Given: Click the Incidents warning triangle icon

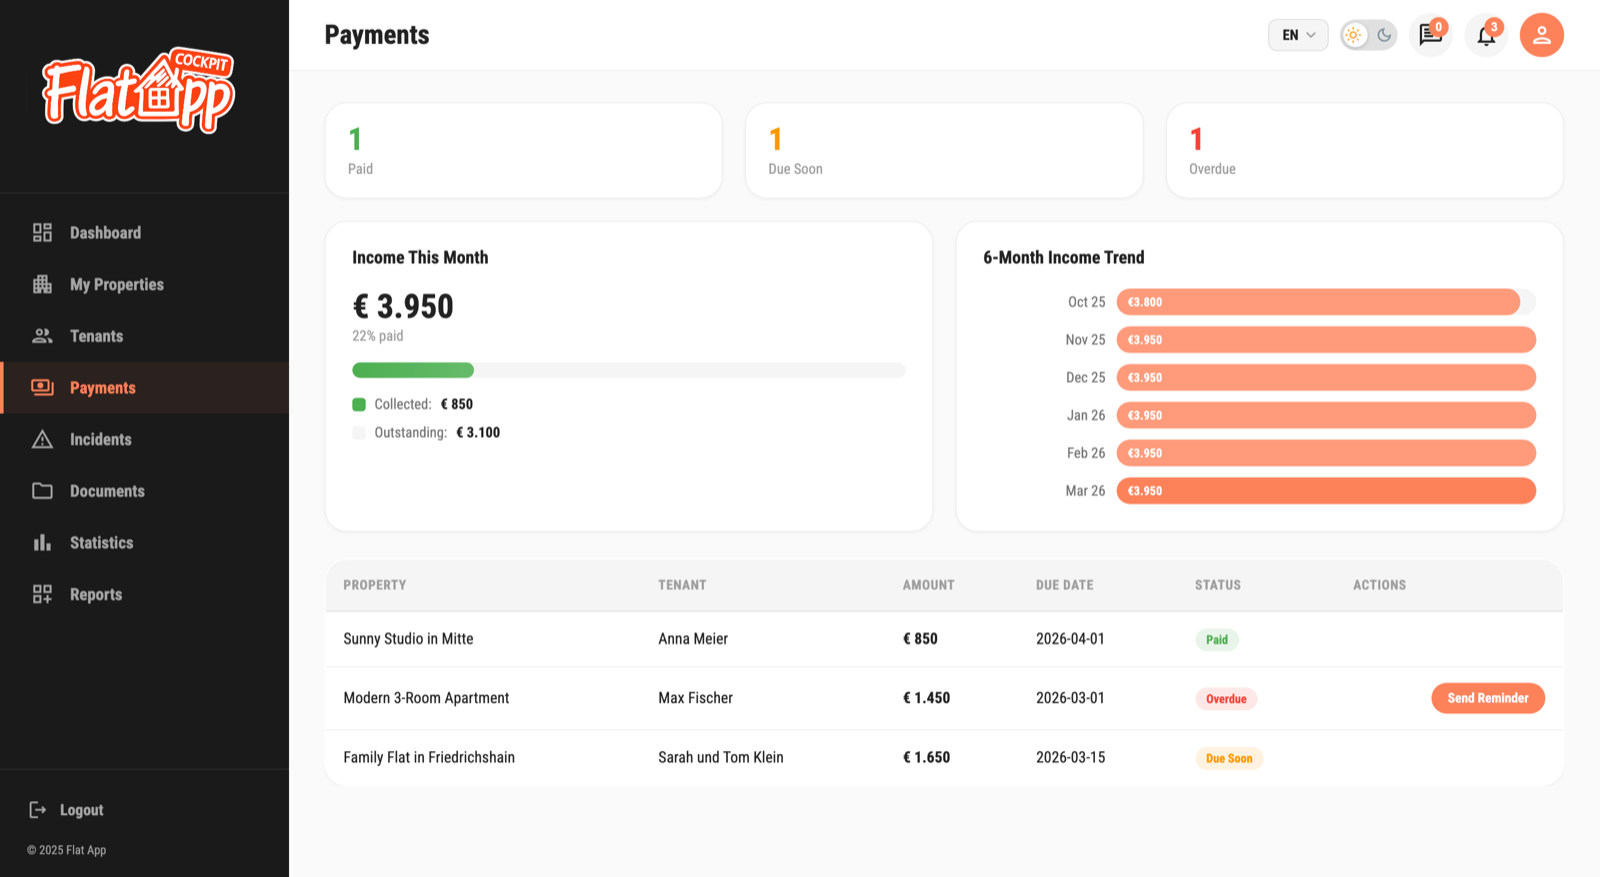Looking at the screenshot, I should 42,440.
